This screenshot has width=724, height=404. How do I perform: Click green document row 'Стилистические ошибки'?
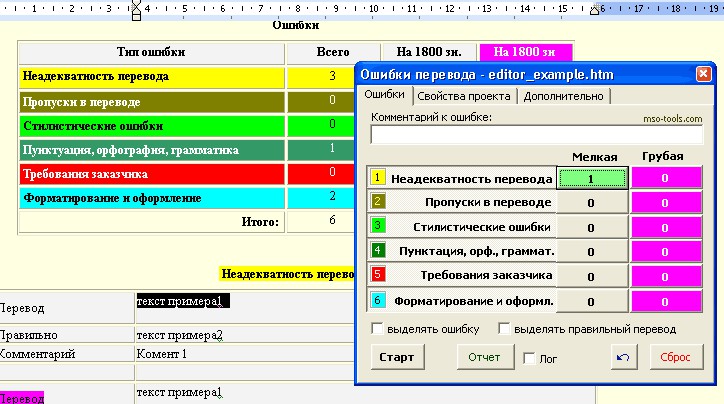[x=151, y=126]
